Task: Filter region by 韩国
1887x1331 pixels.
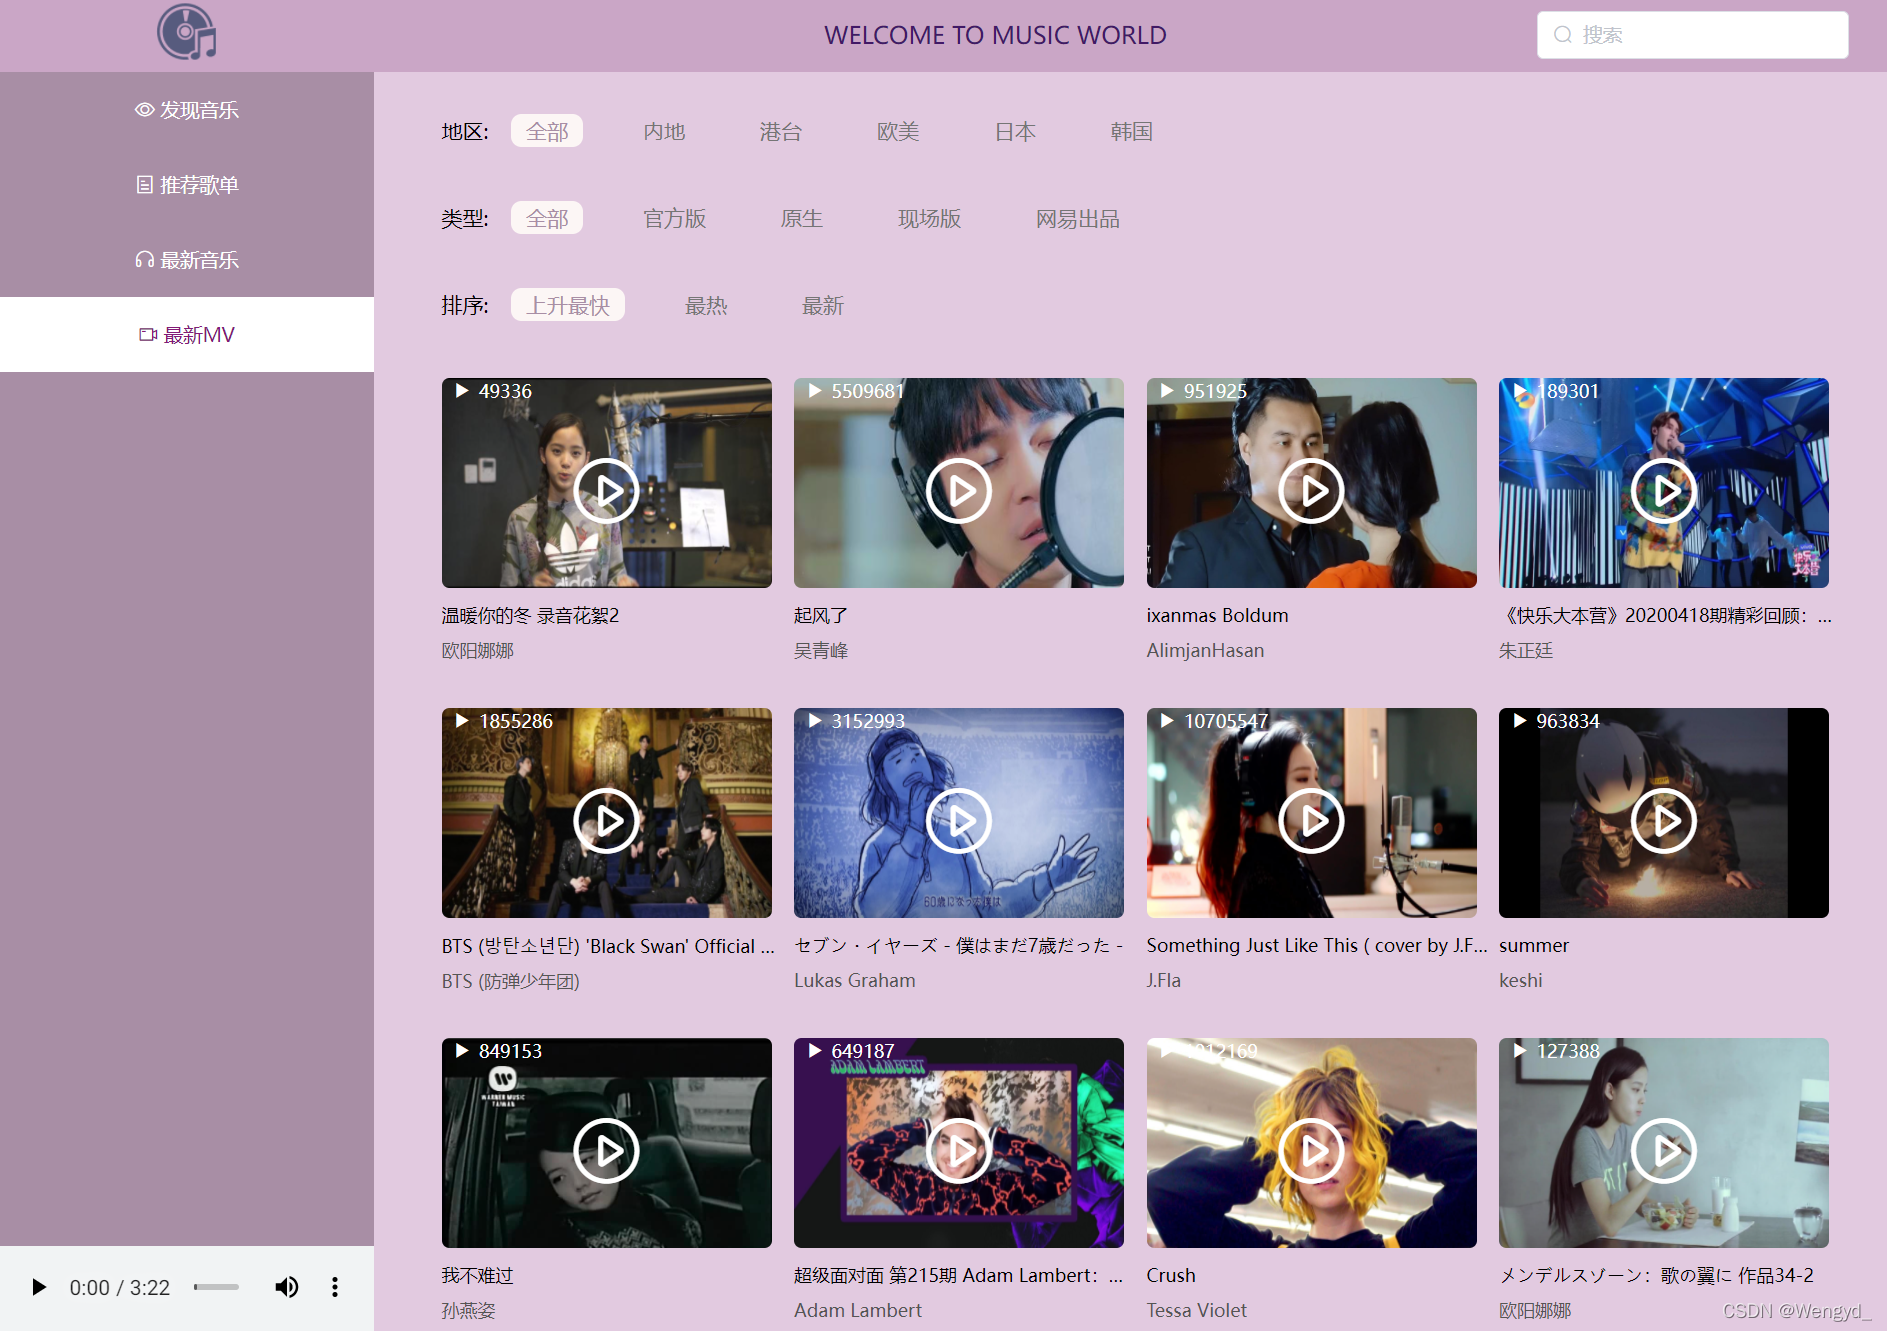Action: tap(1132, 131)
